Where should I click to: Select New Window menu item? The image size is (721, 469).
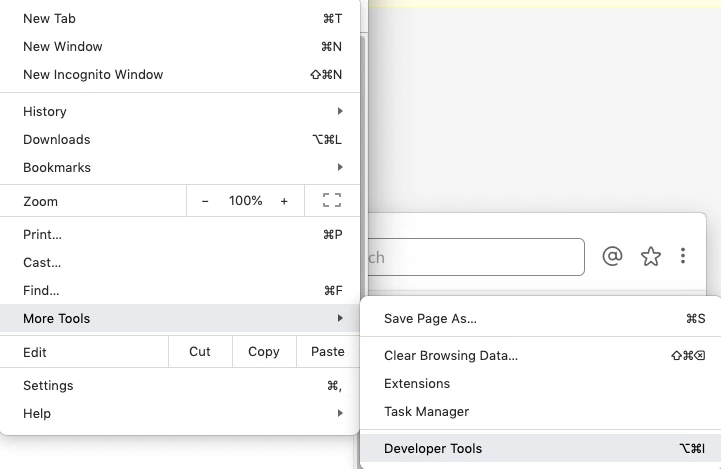pyautogui.click(x=179, y=46)
